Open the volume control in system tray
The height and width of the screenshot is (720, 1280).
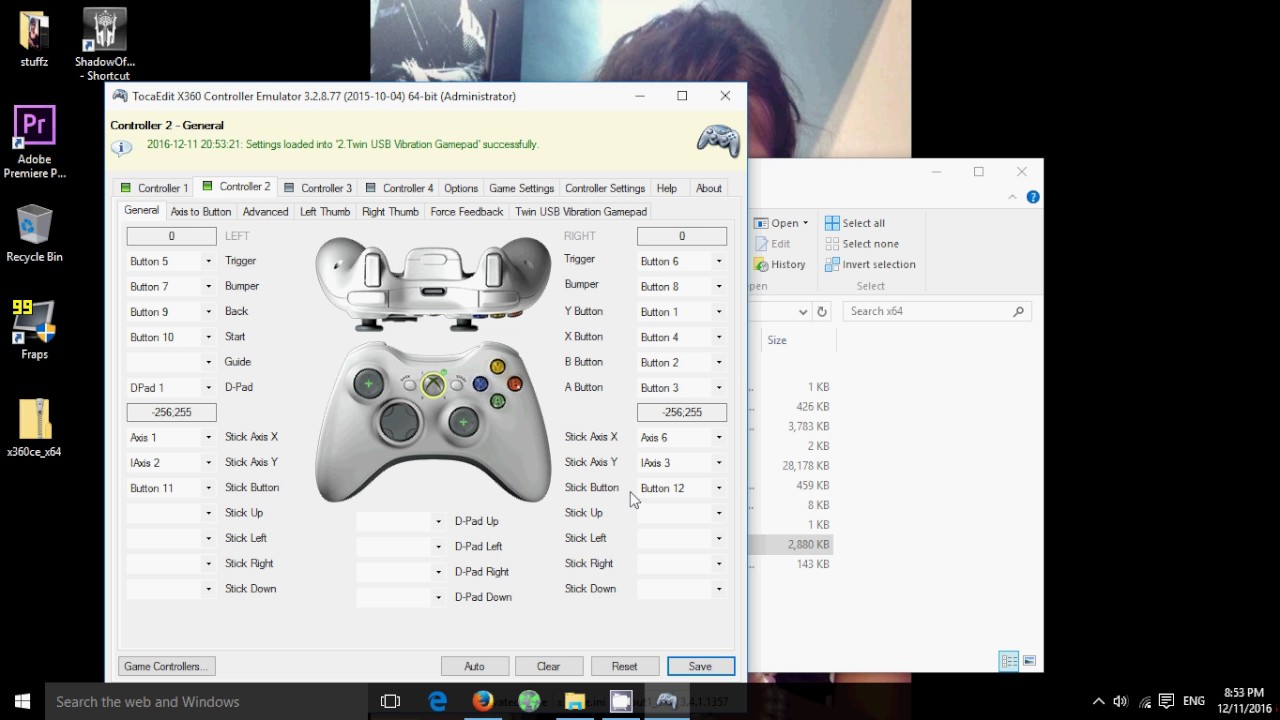1121,701
